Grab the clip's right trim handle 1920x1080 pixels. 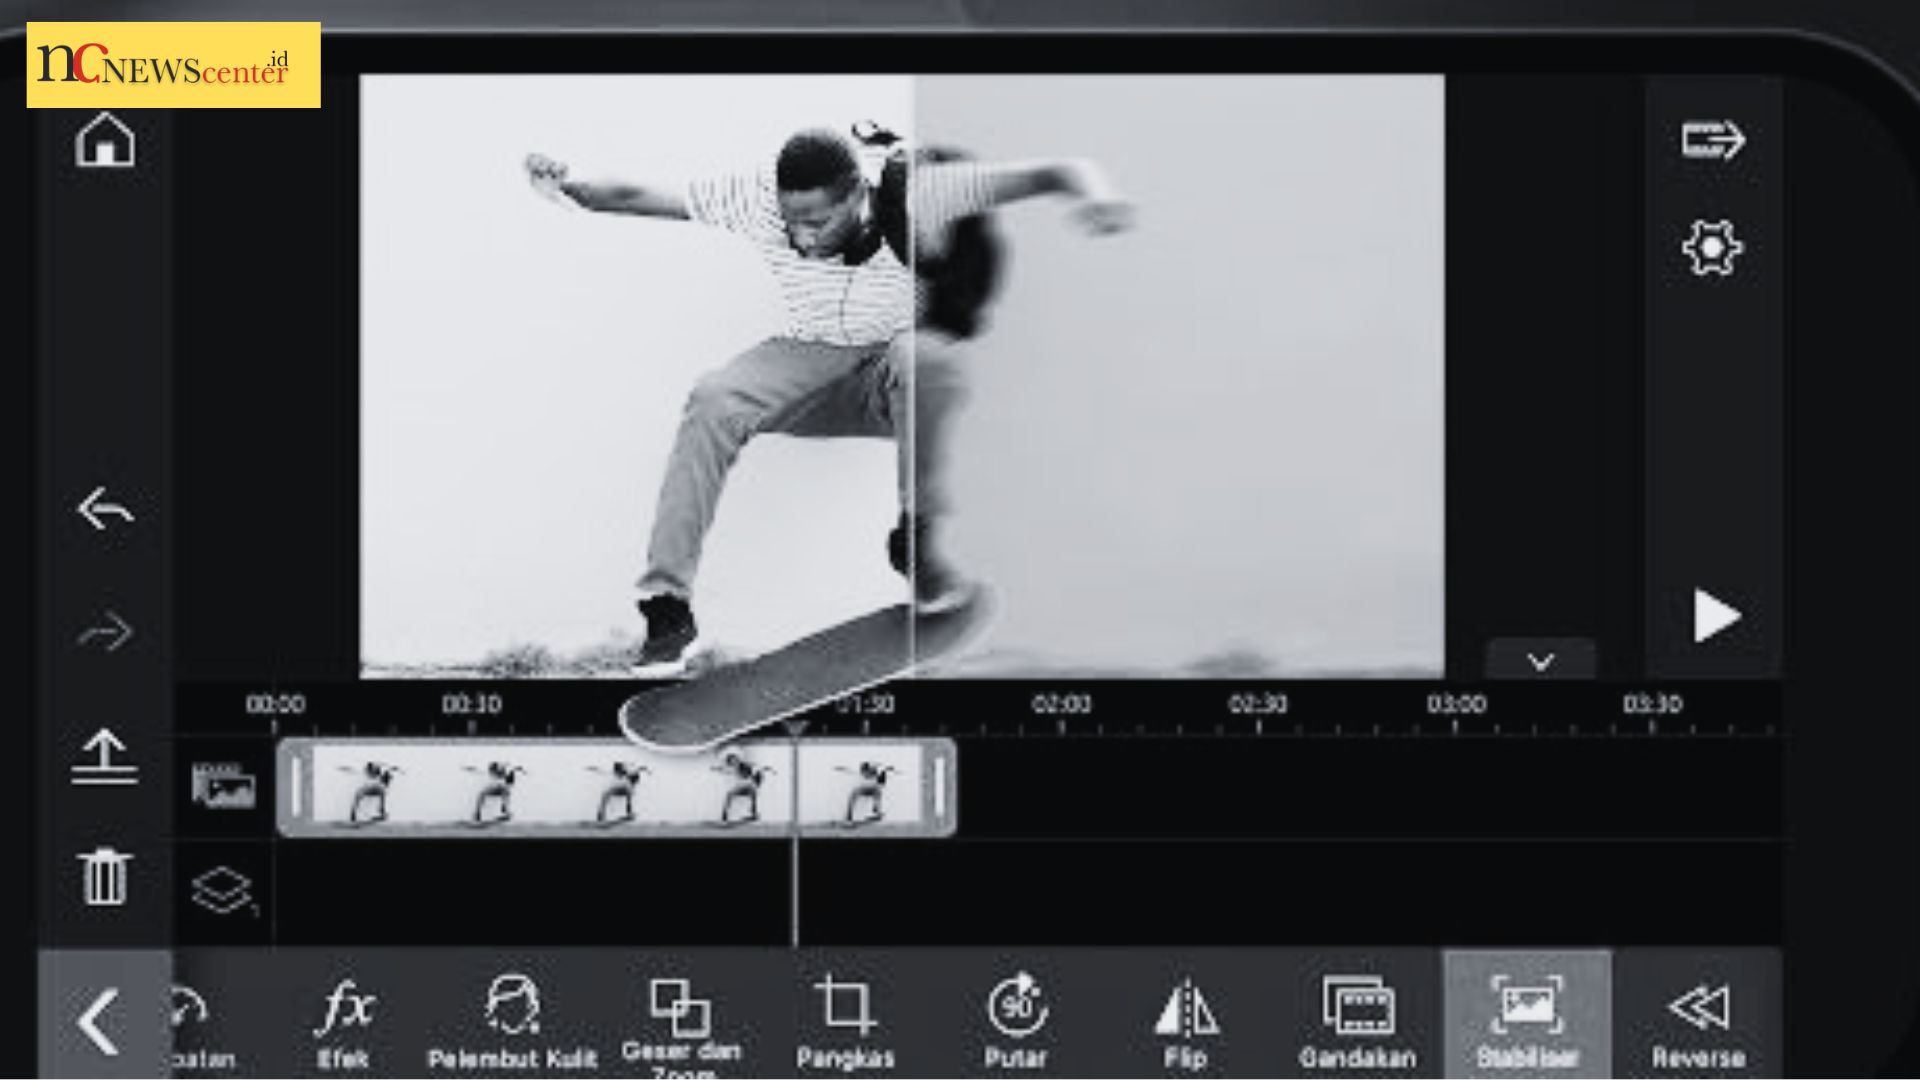coord(939,787)
